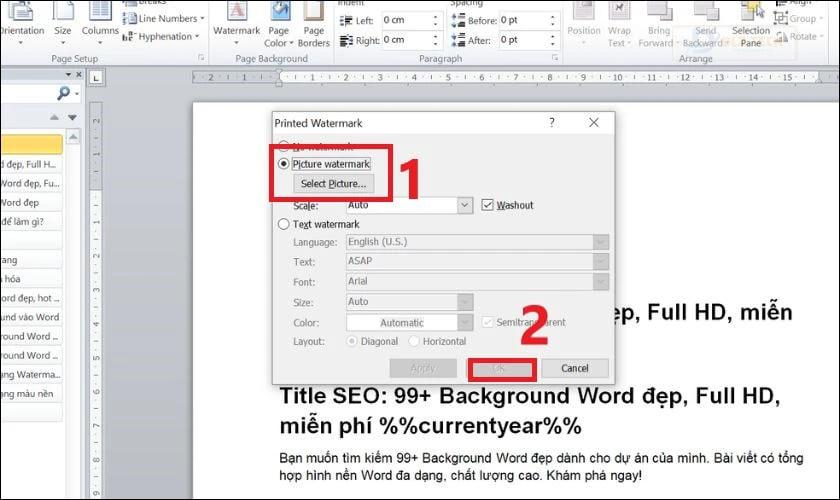Click the Apply button
Screen dimensions: 840x500
pyautogui.click(x=423, y=368)
